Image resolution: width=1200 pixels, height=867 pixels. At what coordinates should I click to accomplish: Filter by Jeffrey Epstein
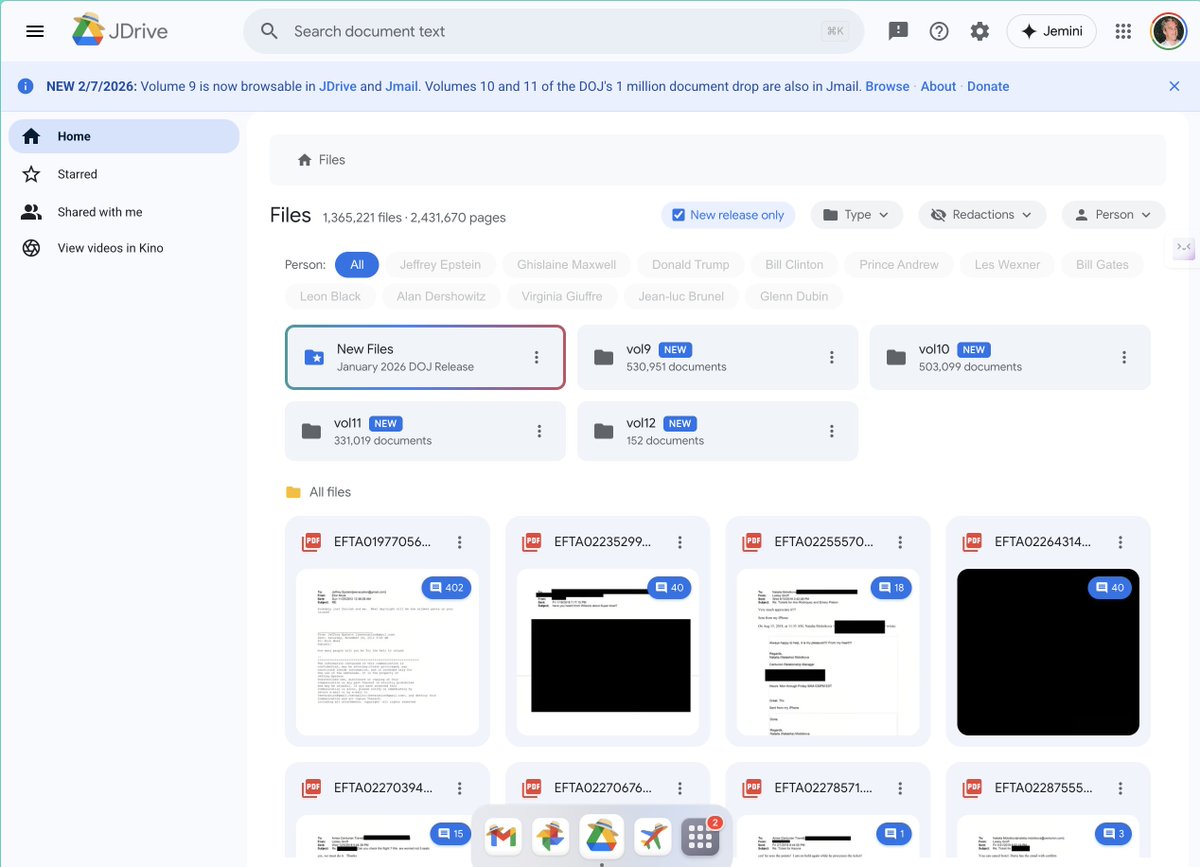[x=440, y=264]
